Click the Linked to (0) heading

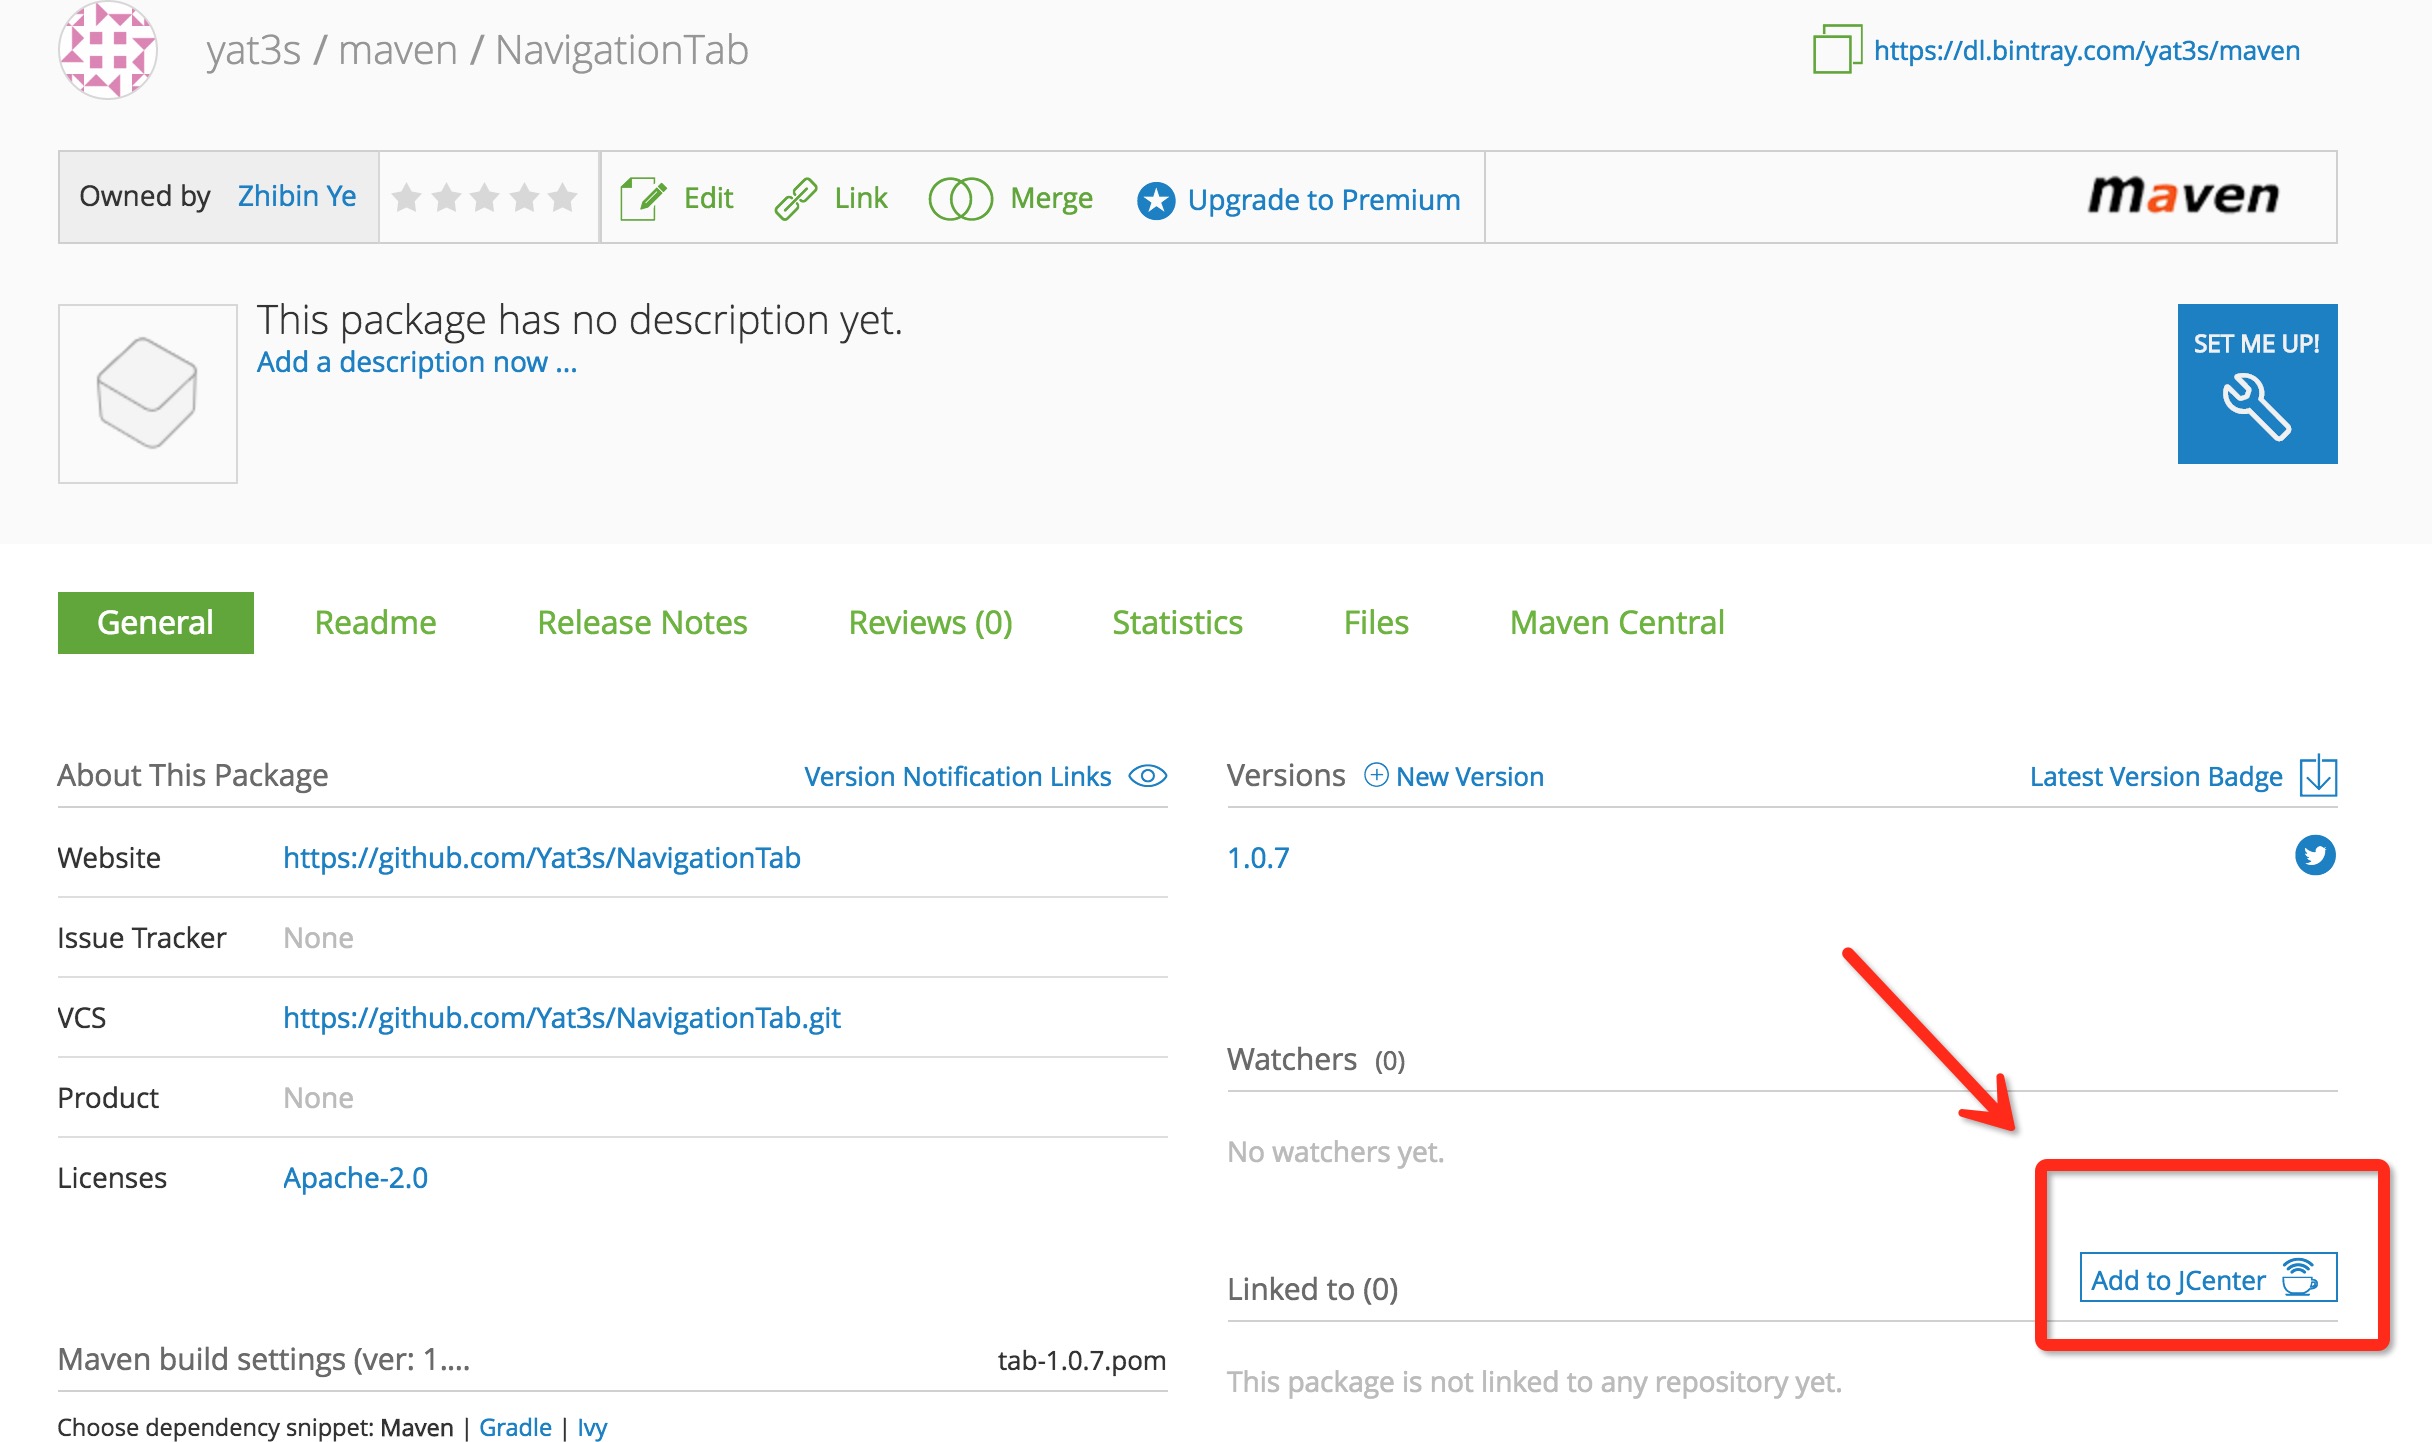1312,1289
